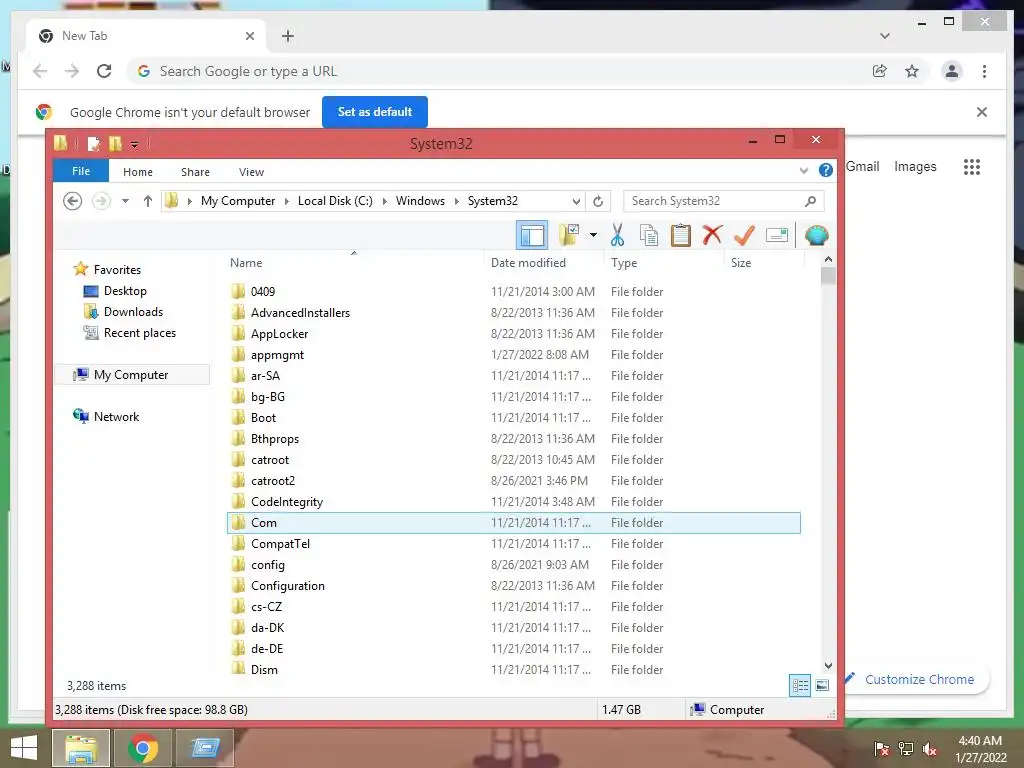Open Windows Start button

pos(24,748)
